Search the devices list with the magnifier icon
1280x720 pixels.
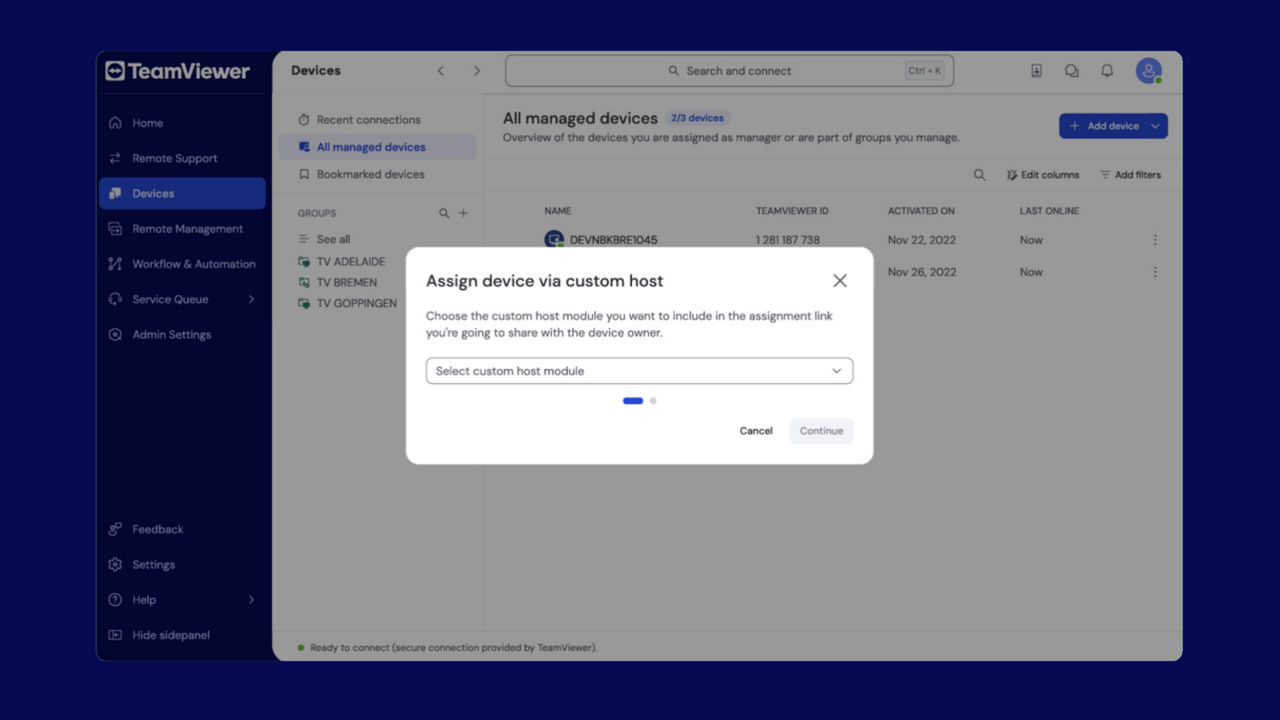tap(979, 175)
